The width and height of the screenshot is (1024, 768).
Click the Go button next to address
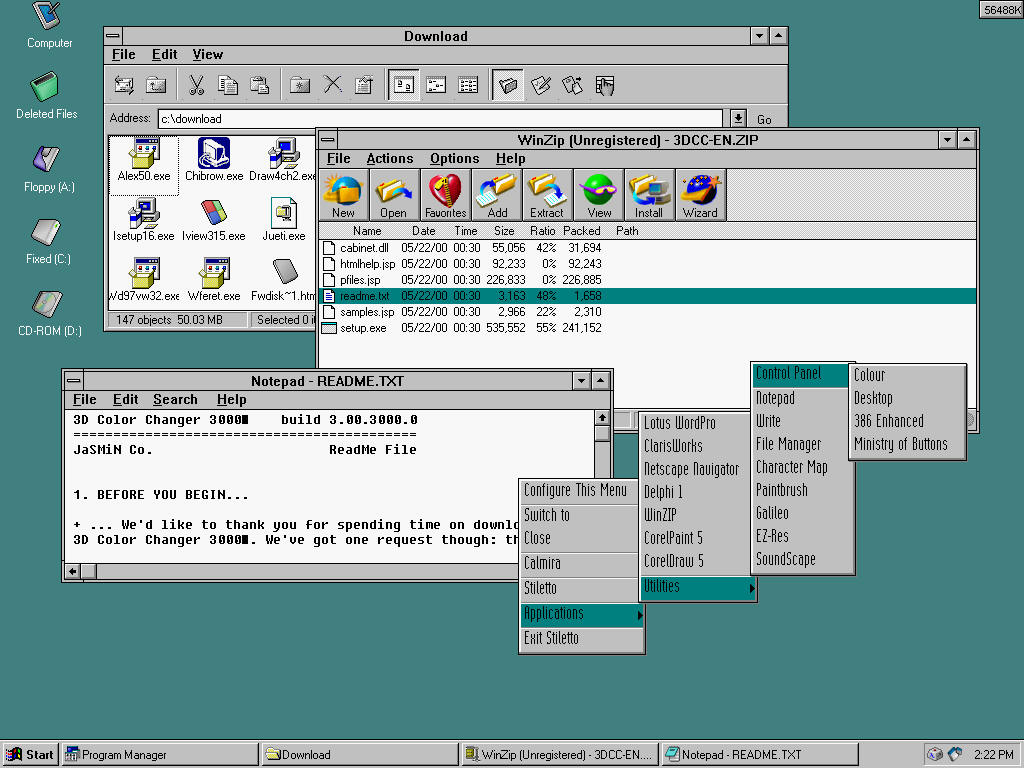[764, 119]
